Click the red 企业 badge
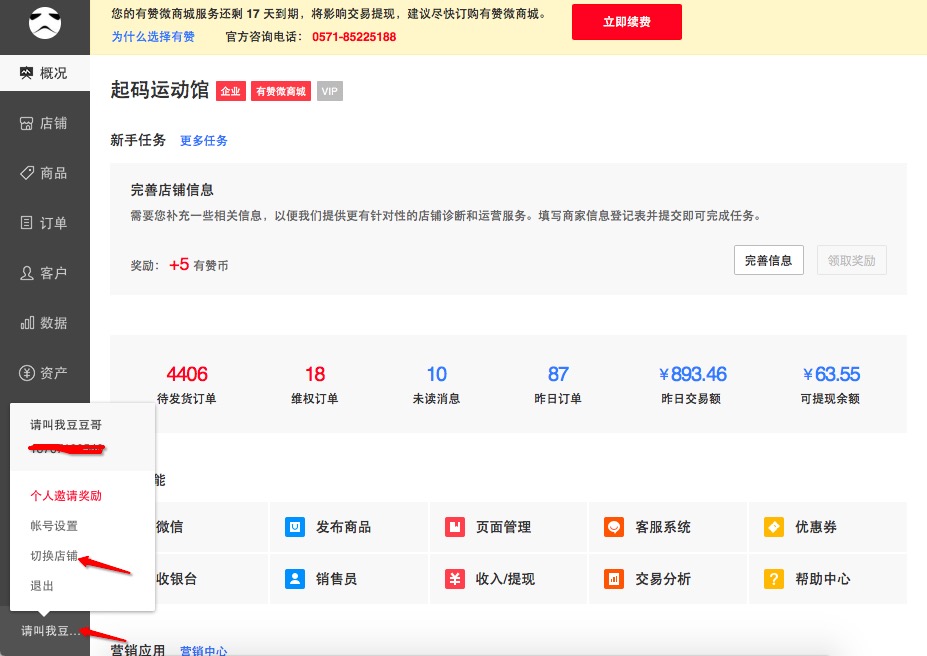 [x=231, y=91]
